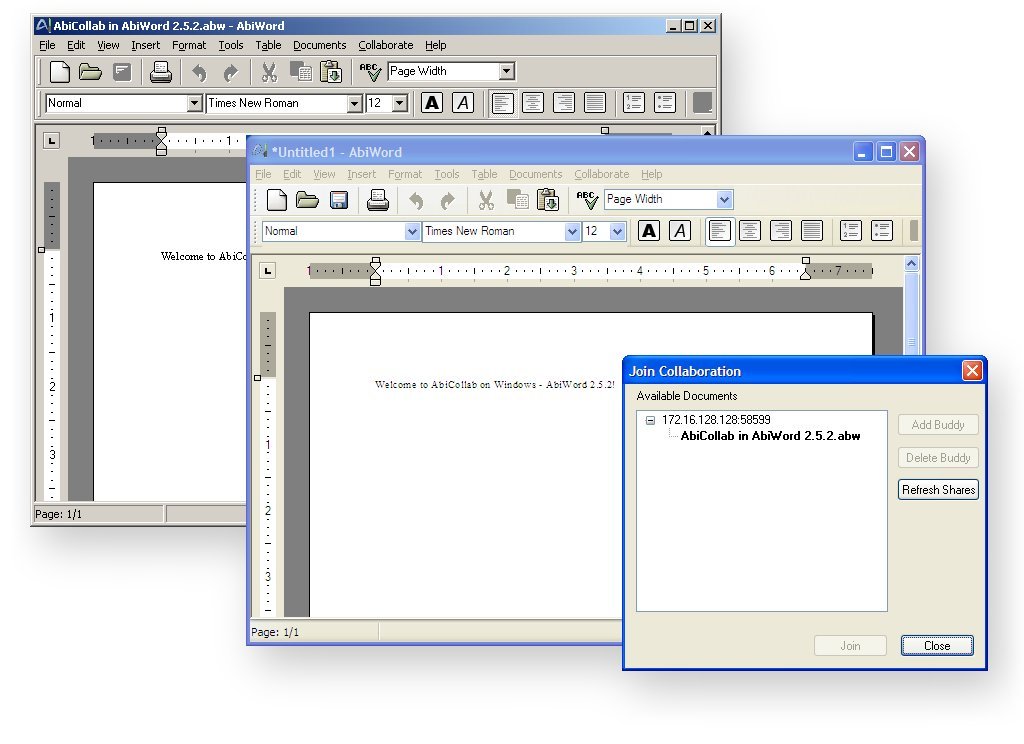Click Close button in Join Collaboration dialog
This screenshot has height=744, width=1024.
tap(937, 646)
